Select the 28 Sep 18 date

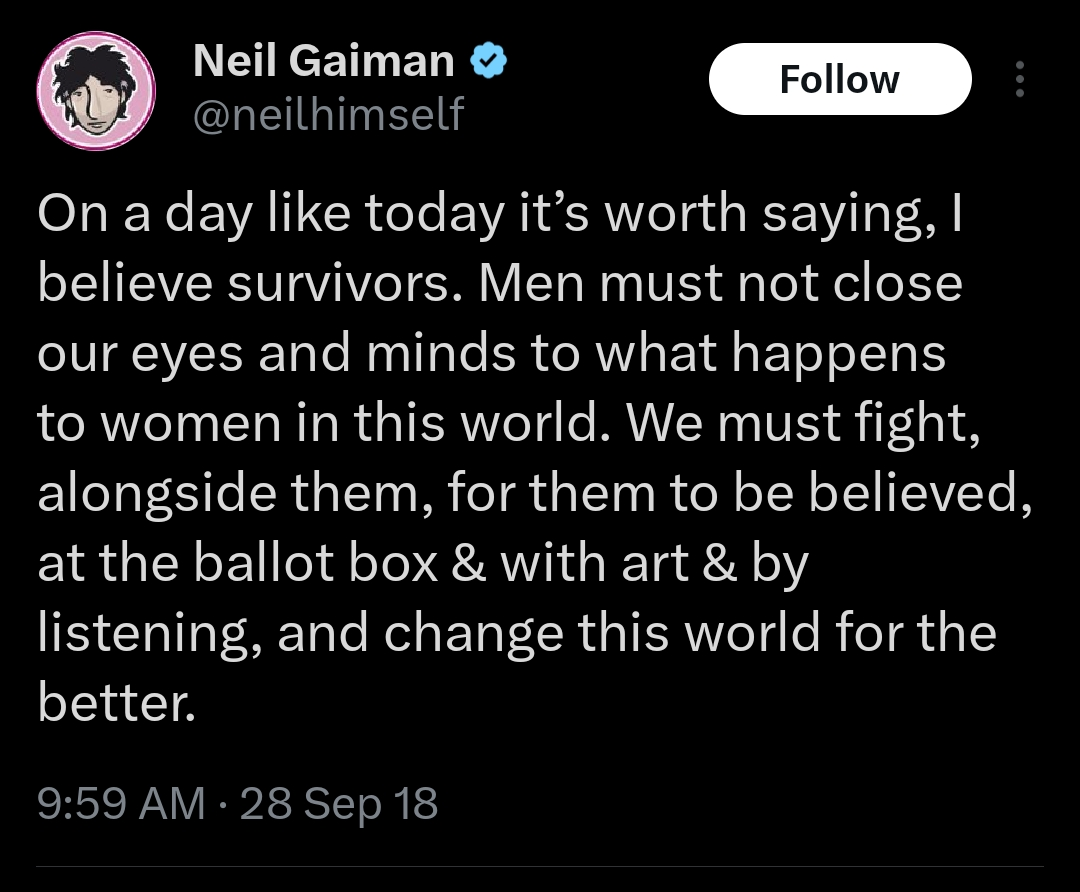(339, 803)
